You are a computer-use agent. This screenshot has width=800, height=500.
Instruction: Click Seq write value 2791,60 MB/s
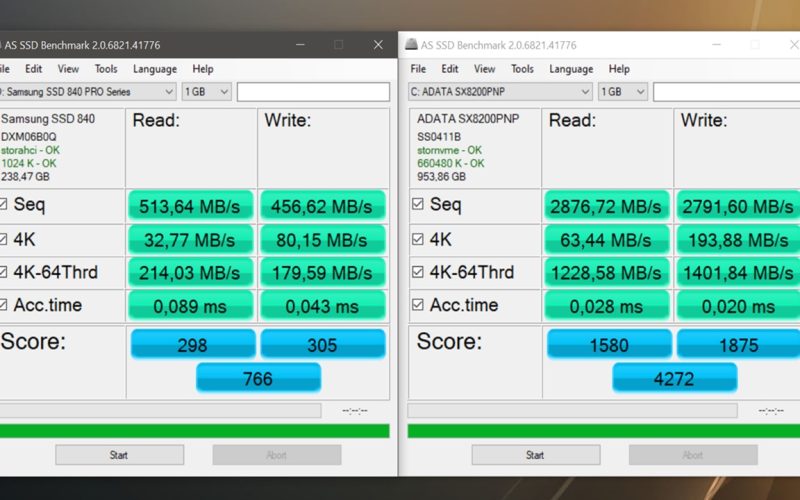[x=738, y=205]
